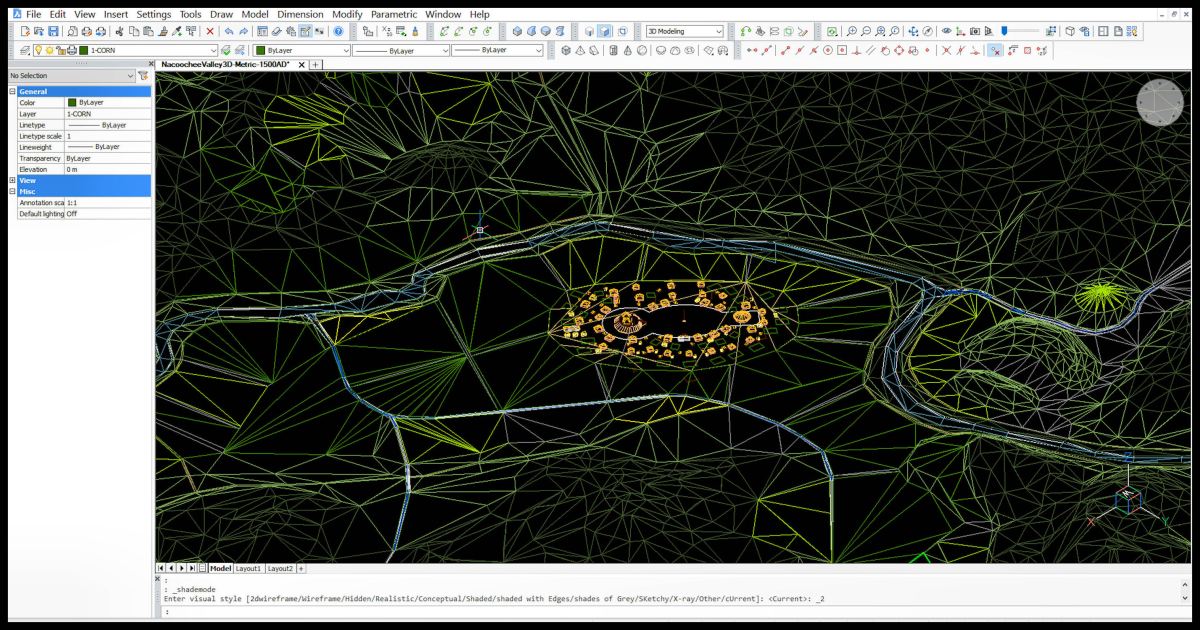Toggle the lightbulb on layer 1-CORN
1200x630 pixels.
[37, 50]
